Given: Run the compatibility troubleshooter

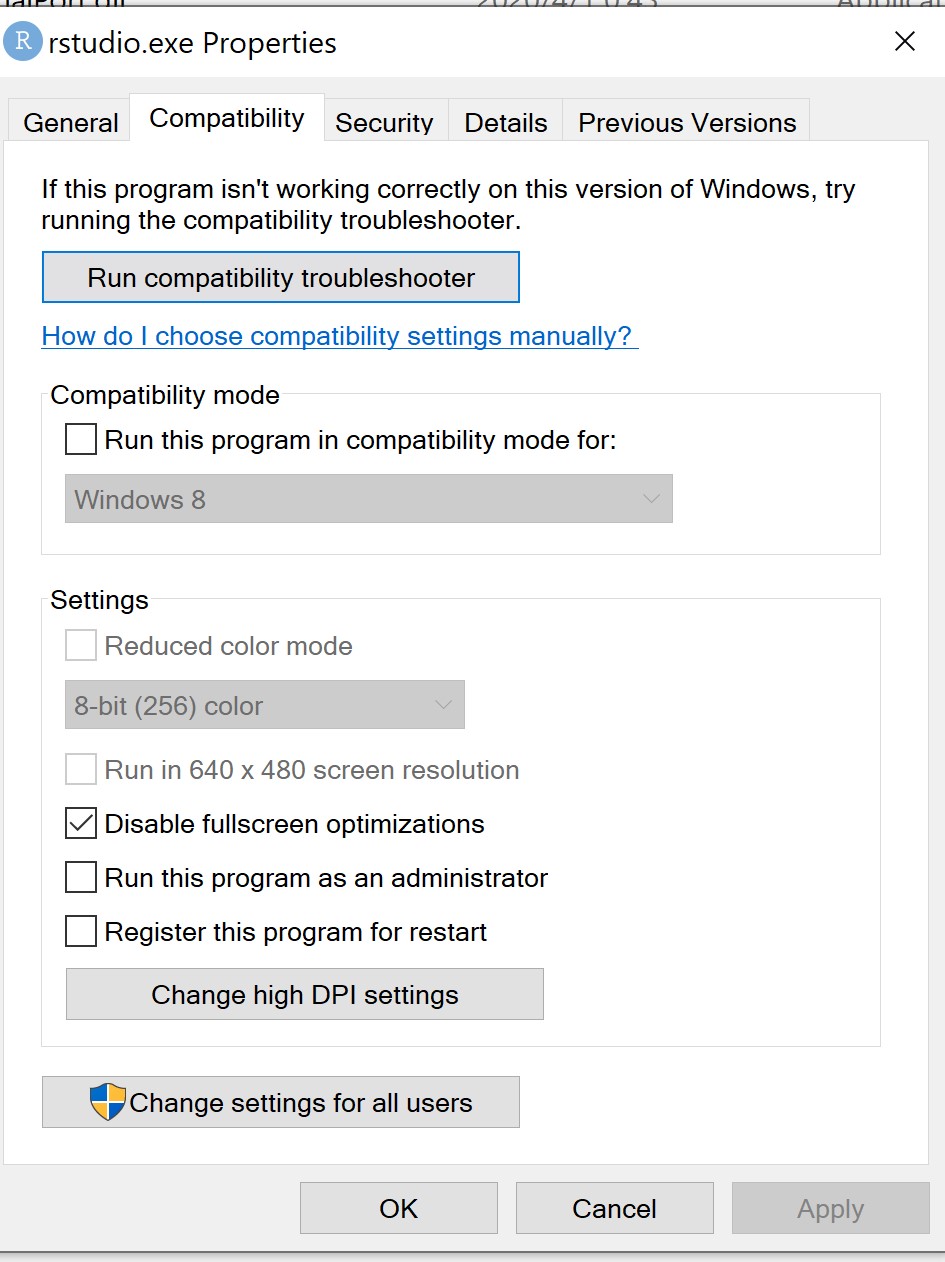Looking at the screenshot, I should pos(281,277).
